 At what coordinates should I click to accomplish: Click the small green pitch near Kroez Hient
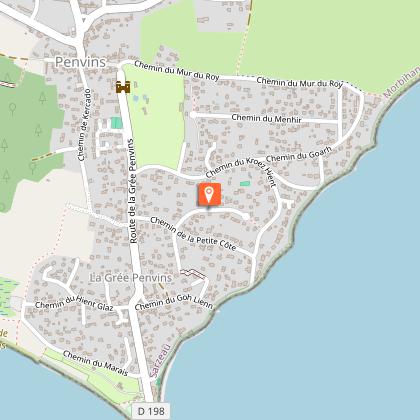(x=245, y=184)
